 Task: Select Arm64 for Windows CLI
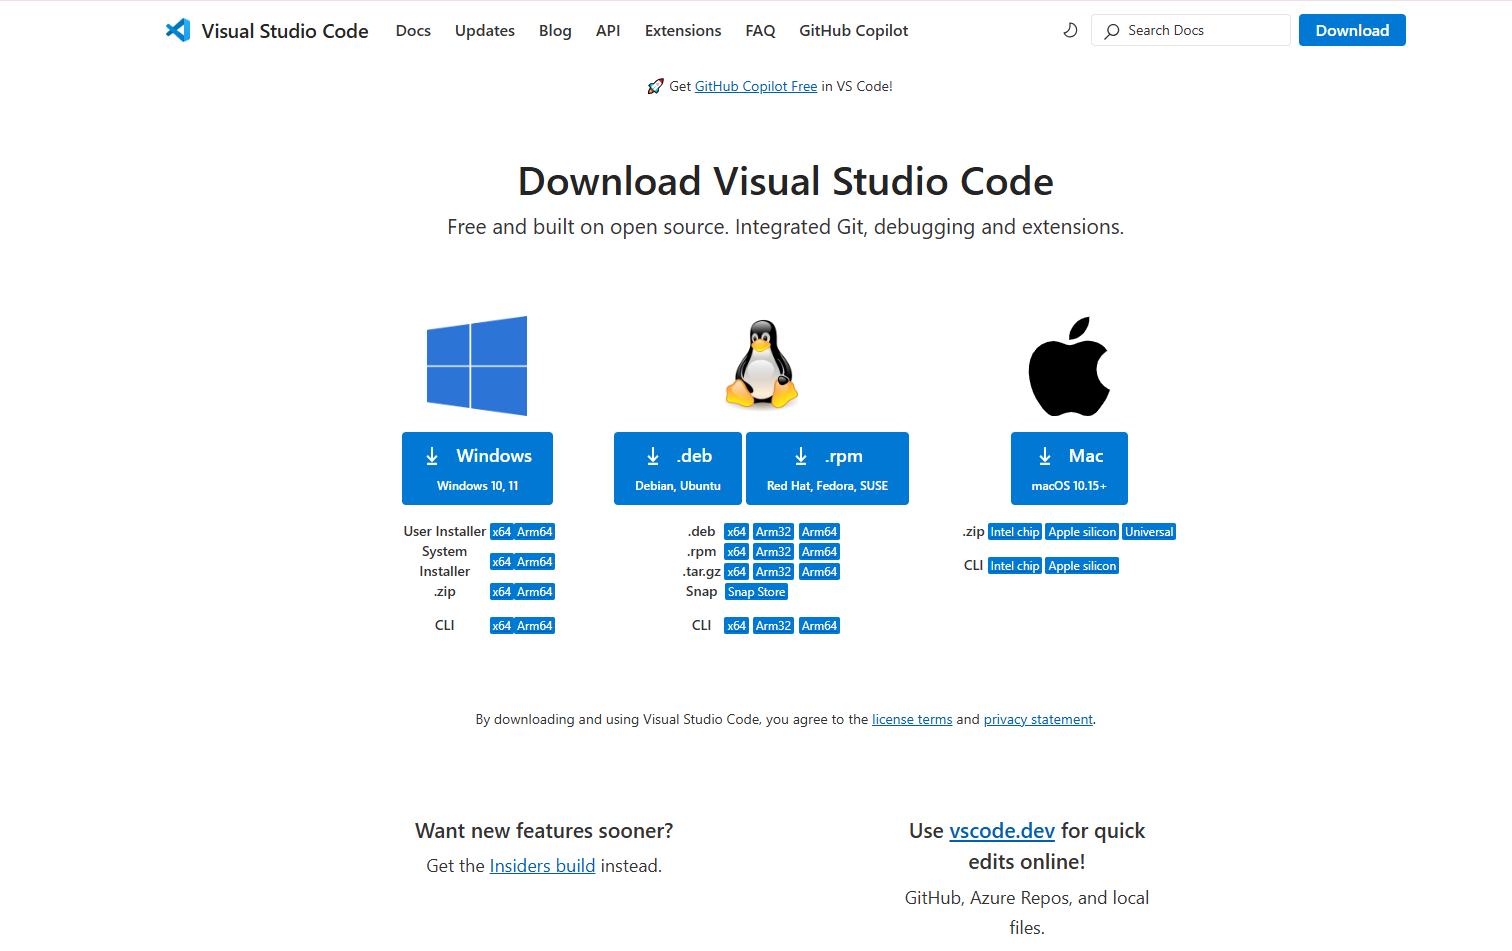(x=534, y=626)
